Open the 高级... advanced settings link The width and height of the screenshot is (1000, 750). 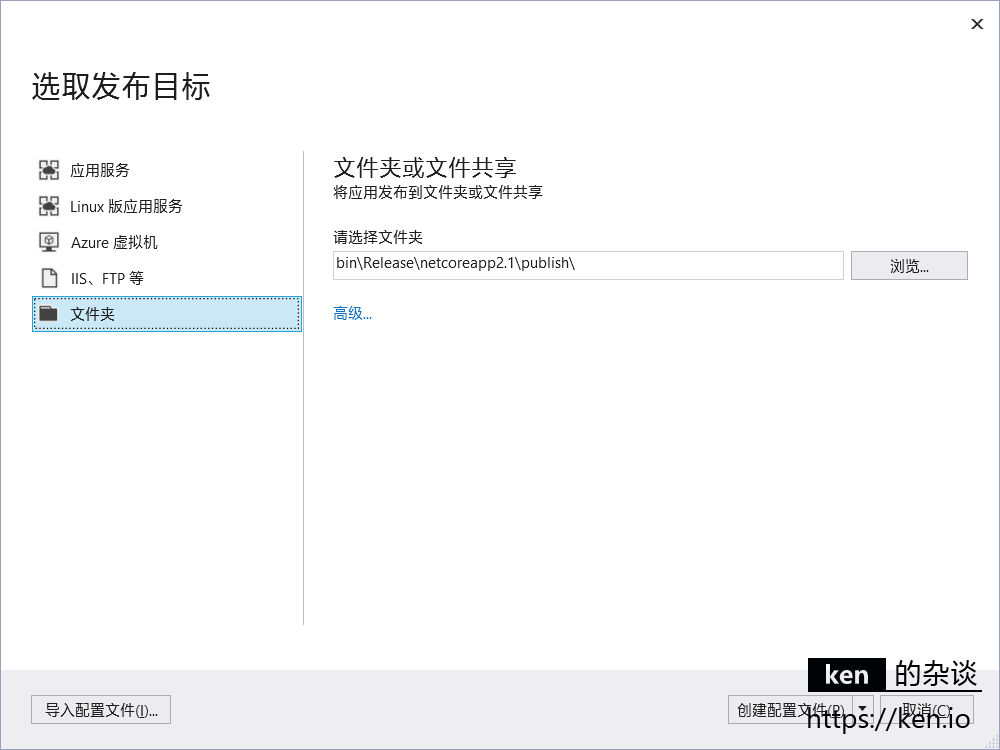point(352,313)
